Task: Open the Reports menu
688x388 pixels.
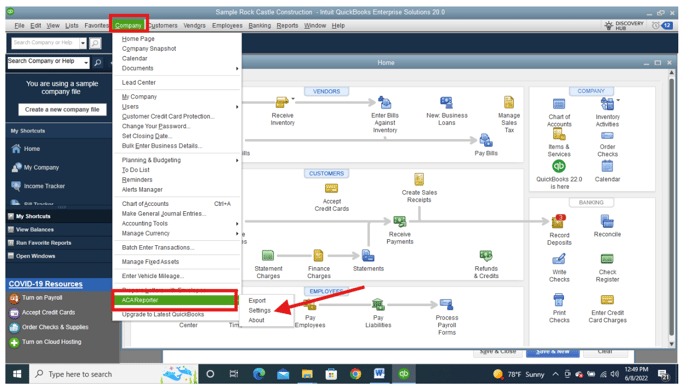Action: (x=287, y=25)
